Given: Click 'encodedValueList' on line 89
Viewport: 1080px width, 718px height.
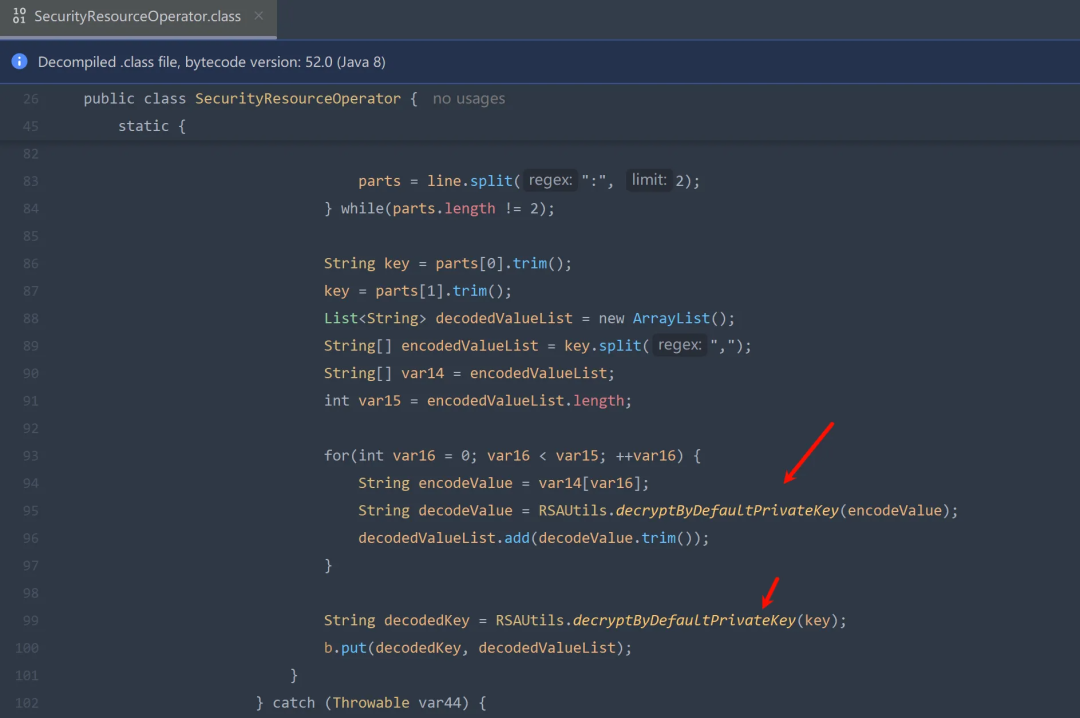Looking at the screenshot, I should tap(469, 346).
